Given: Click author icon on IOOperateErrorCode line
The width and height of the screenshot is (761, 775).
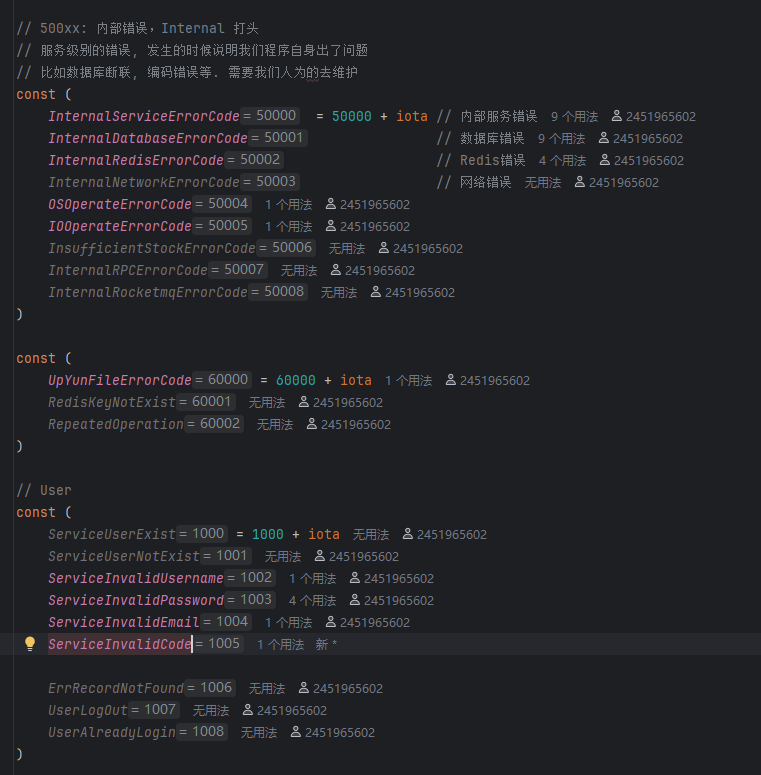Looking at the screenshot, I should (x=331, y=226).
